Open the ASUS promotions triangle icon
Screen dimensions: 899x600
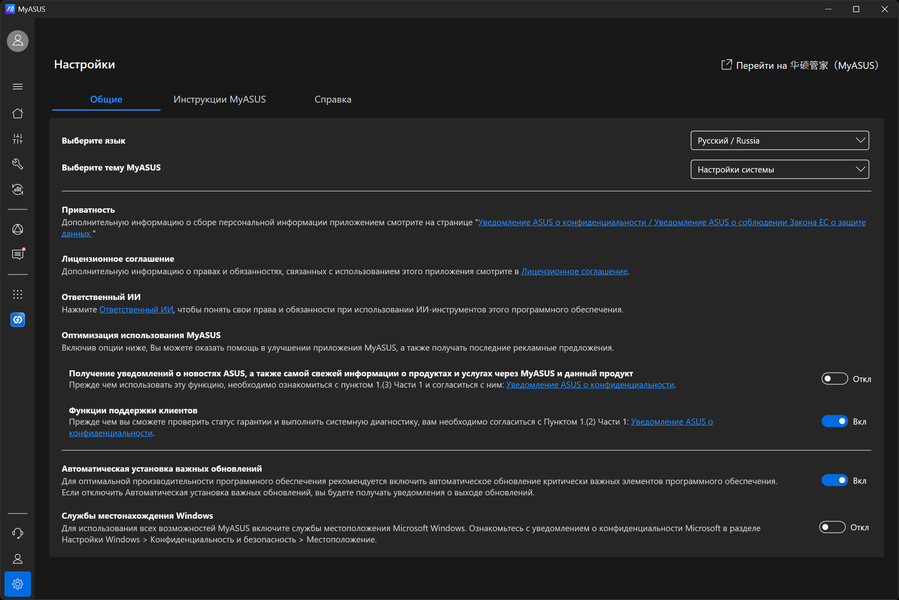pos(18,229)
